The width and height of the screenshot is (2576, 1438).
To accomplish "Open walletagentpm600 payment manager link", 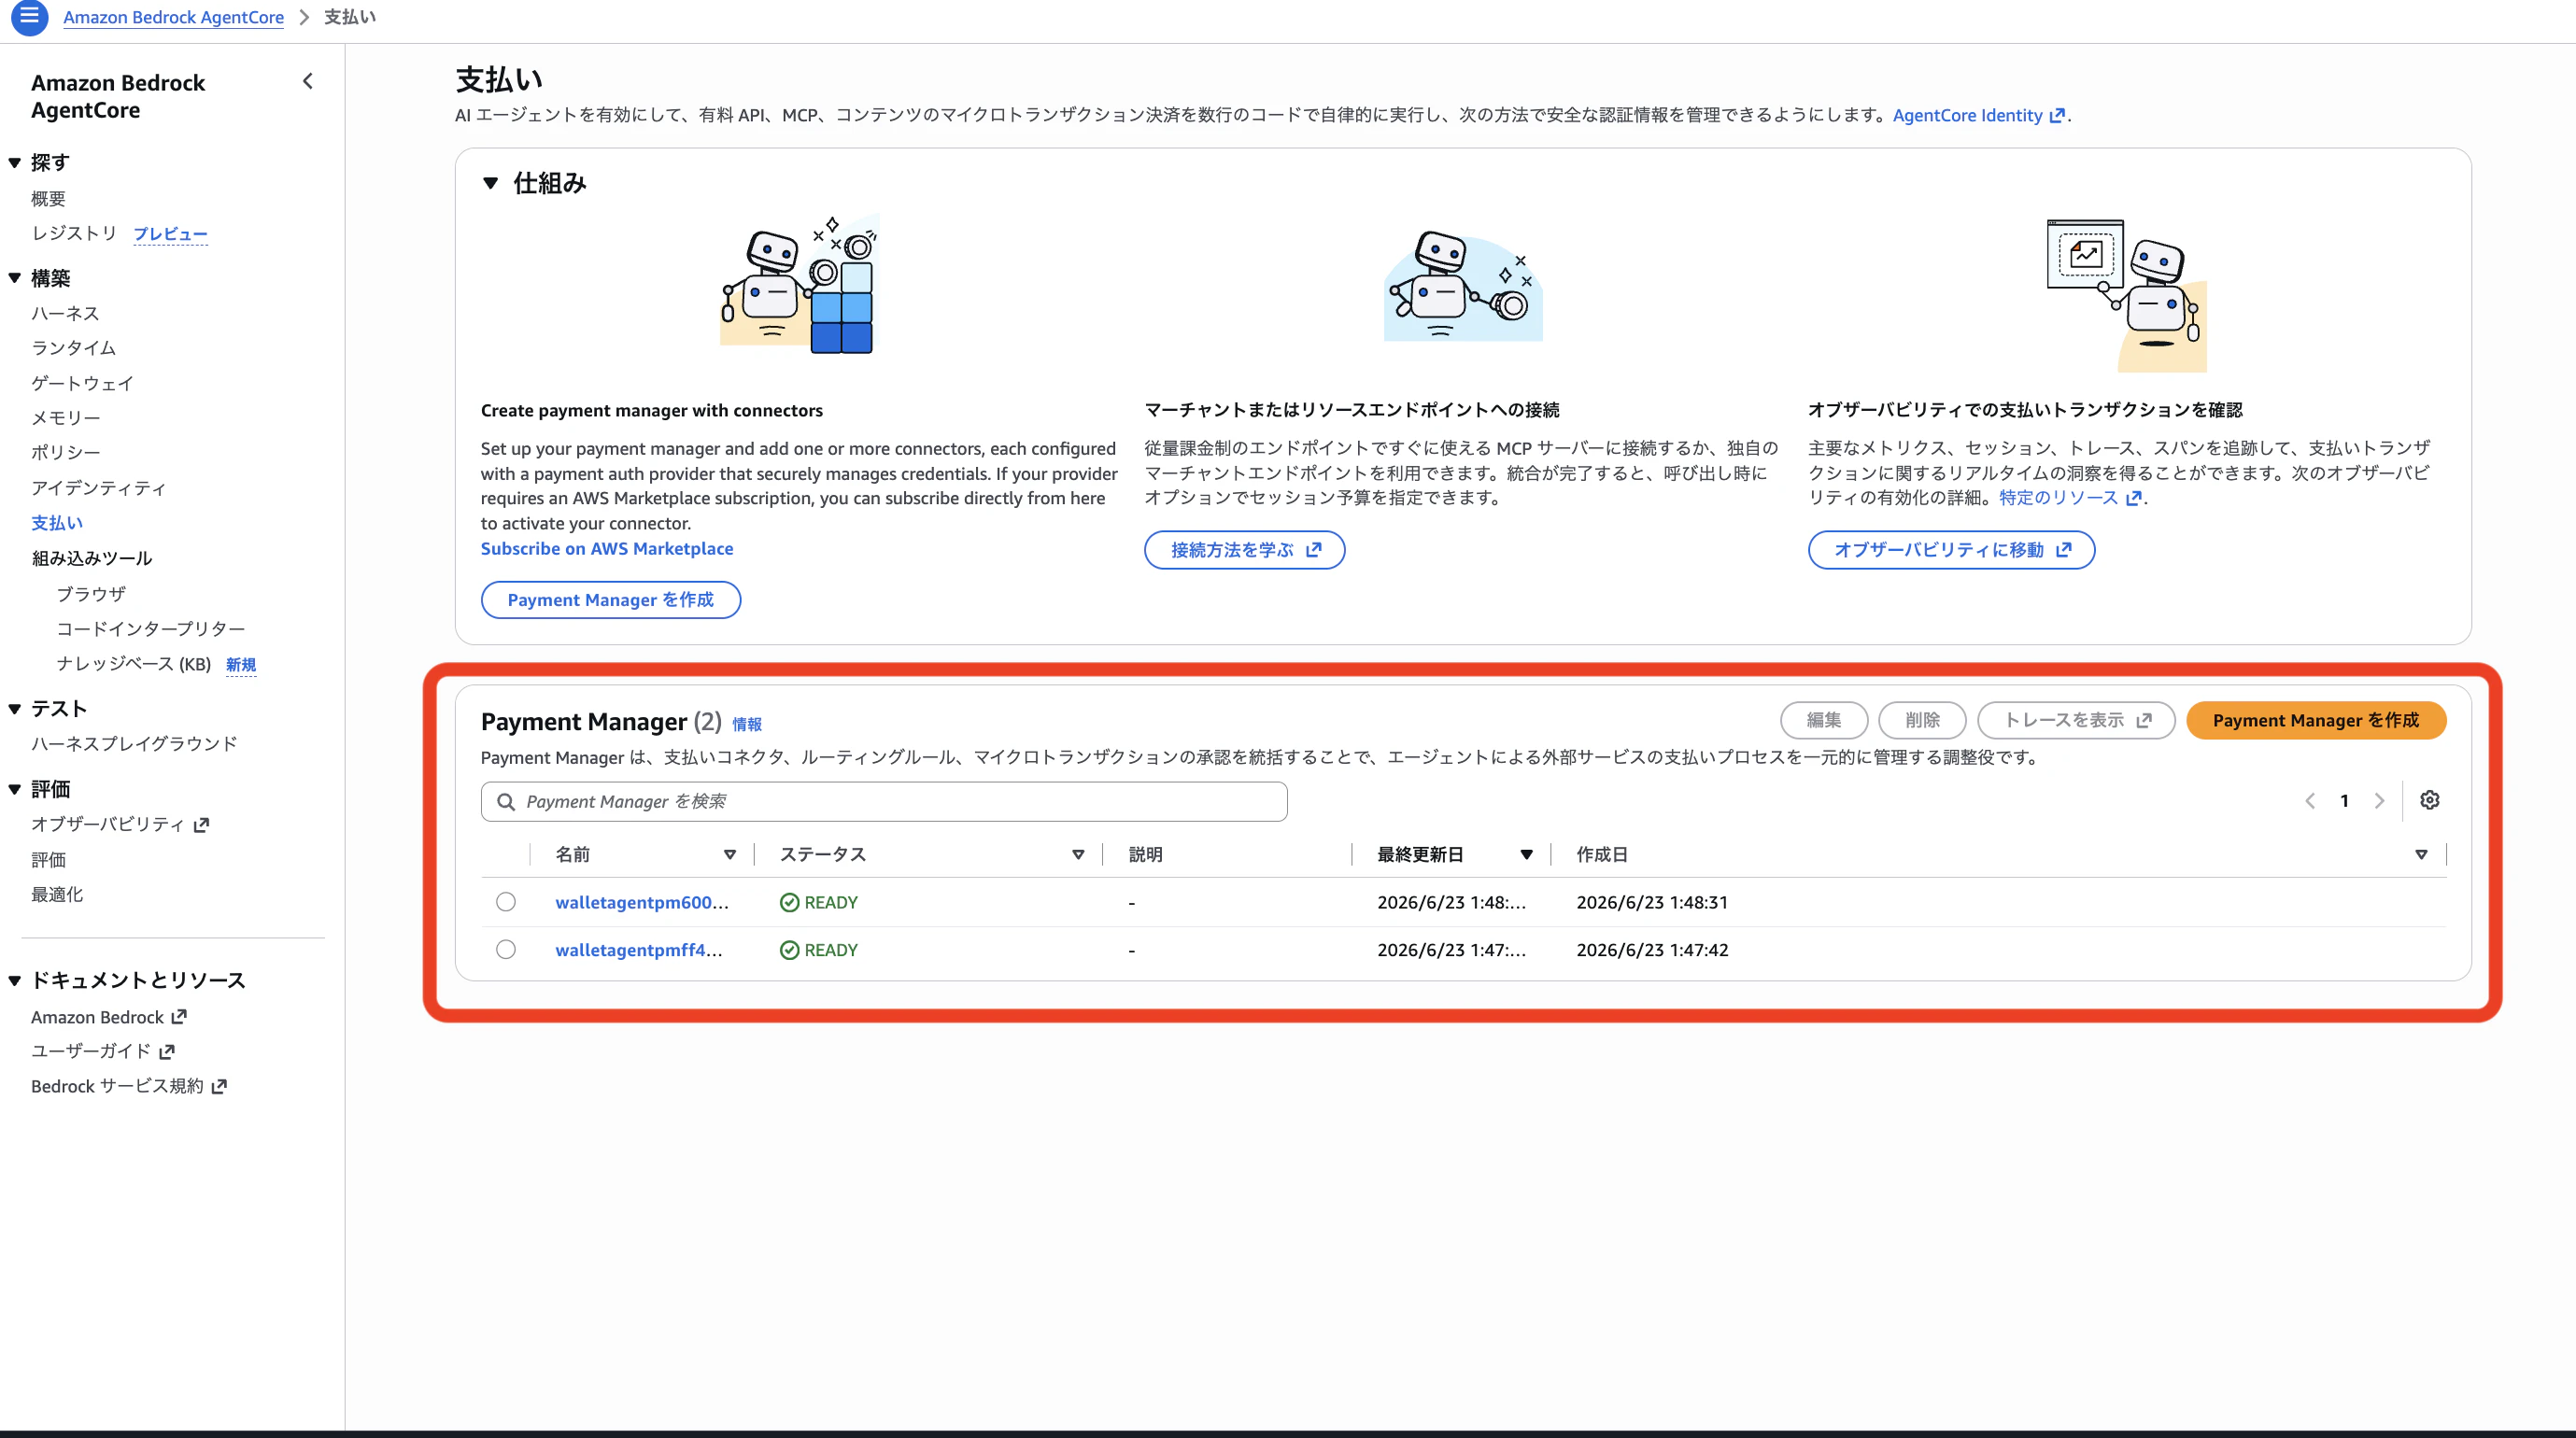I will (641, 902).
